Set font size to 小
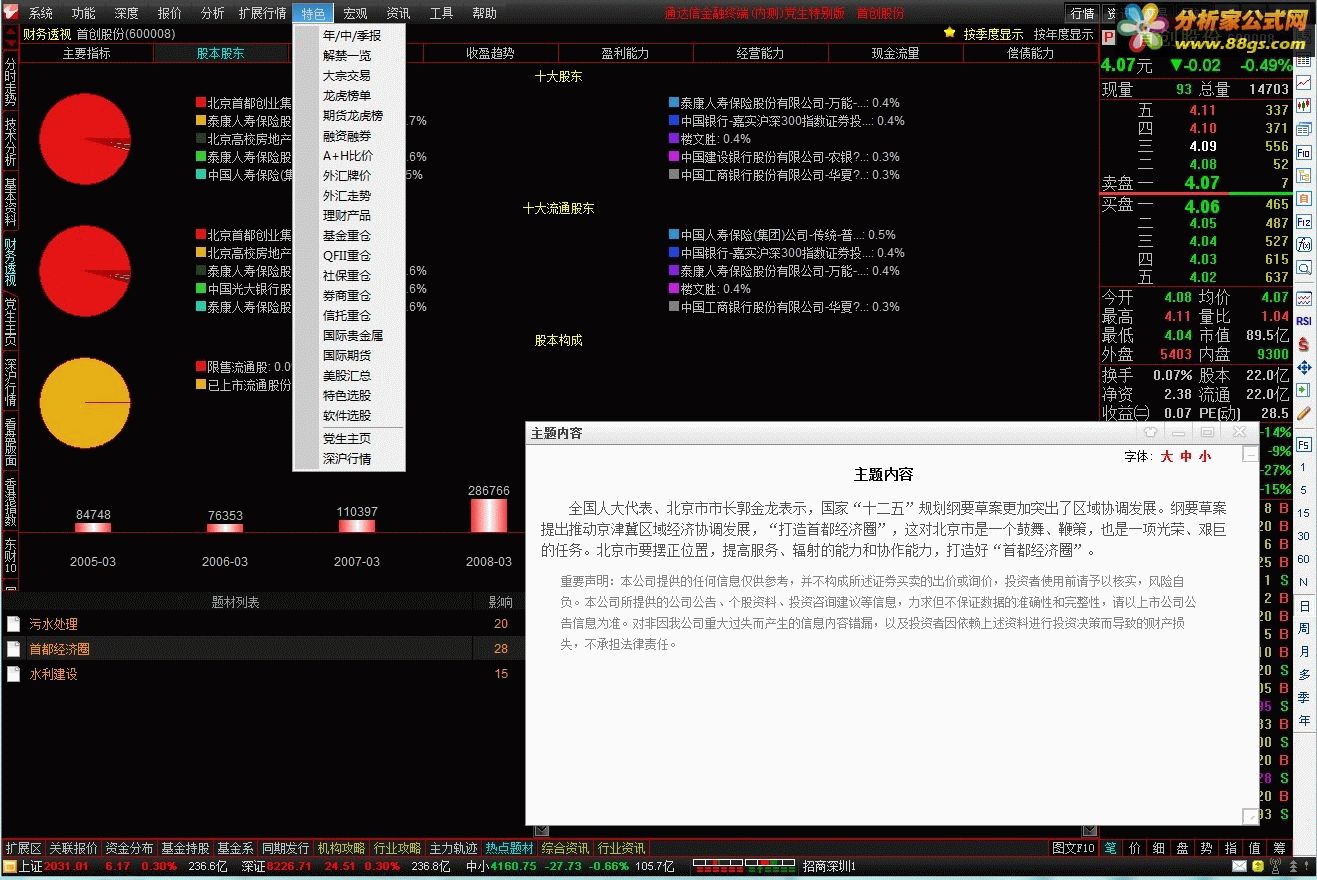The height and width of the screenshot is (880, 1317). [1205, 456]
